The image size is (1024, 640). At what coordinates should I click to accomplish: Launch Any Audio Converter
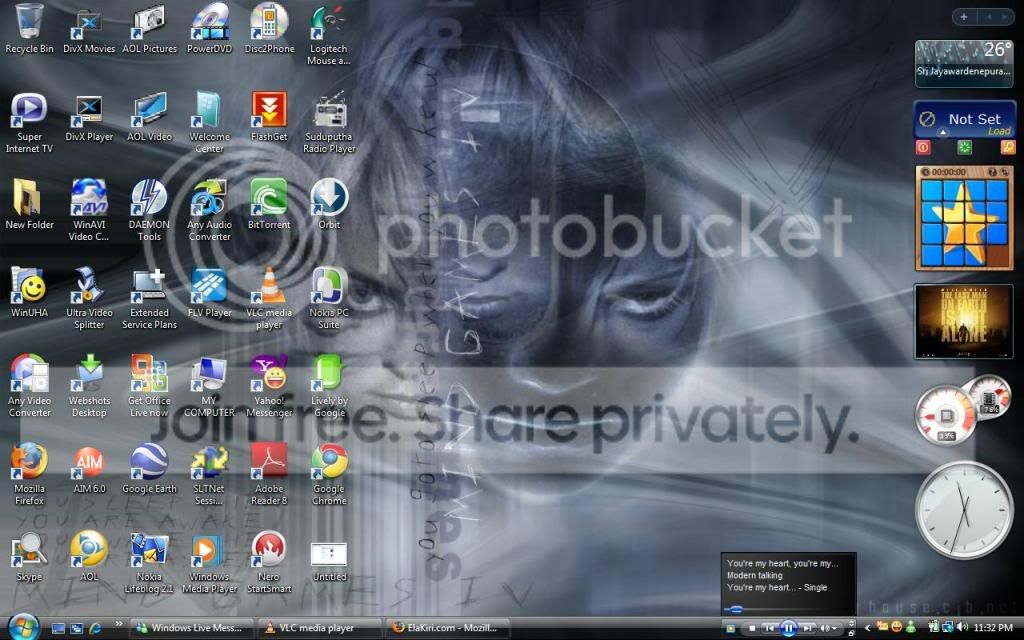pos(209,210)
